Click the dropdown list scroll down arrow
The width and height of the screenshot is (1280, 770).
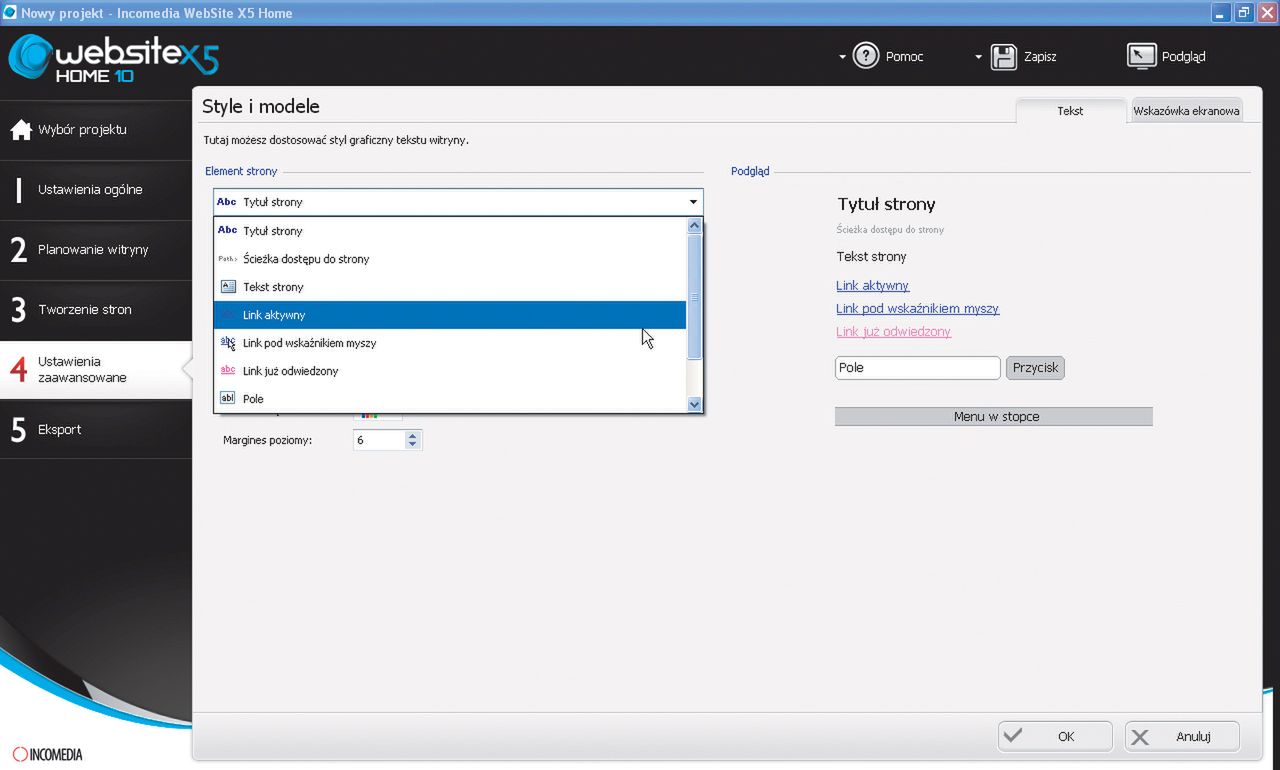pos(695,404)
